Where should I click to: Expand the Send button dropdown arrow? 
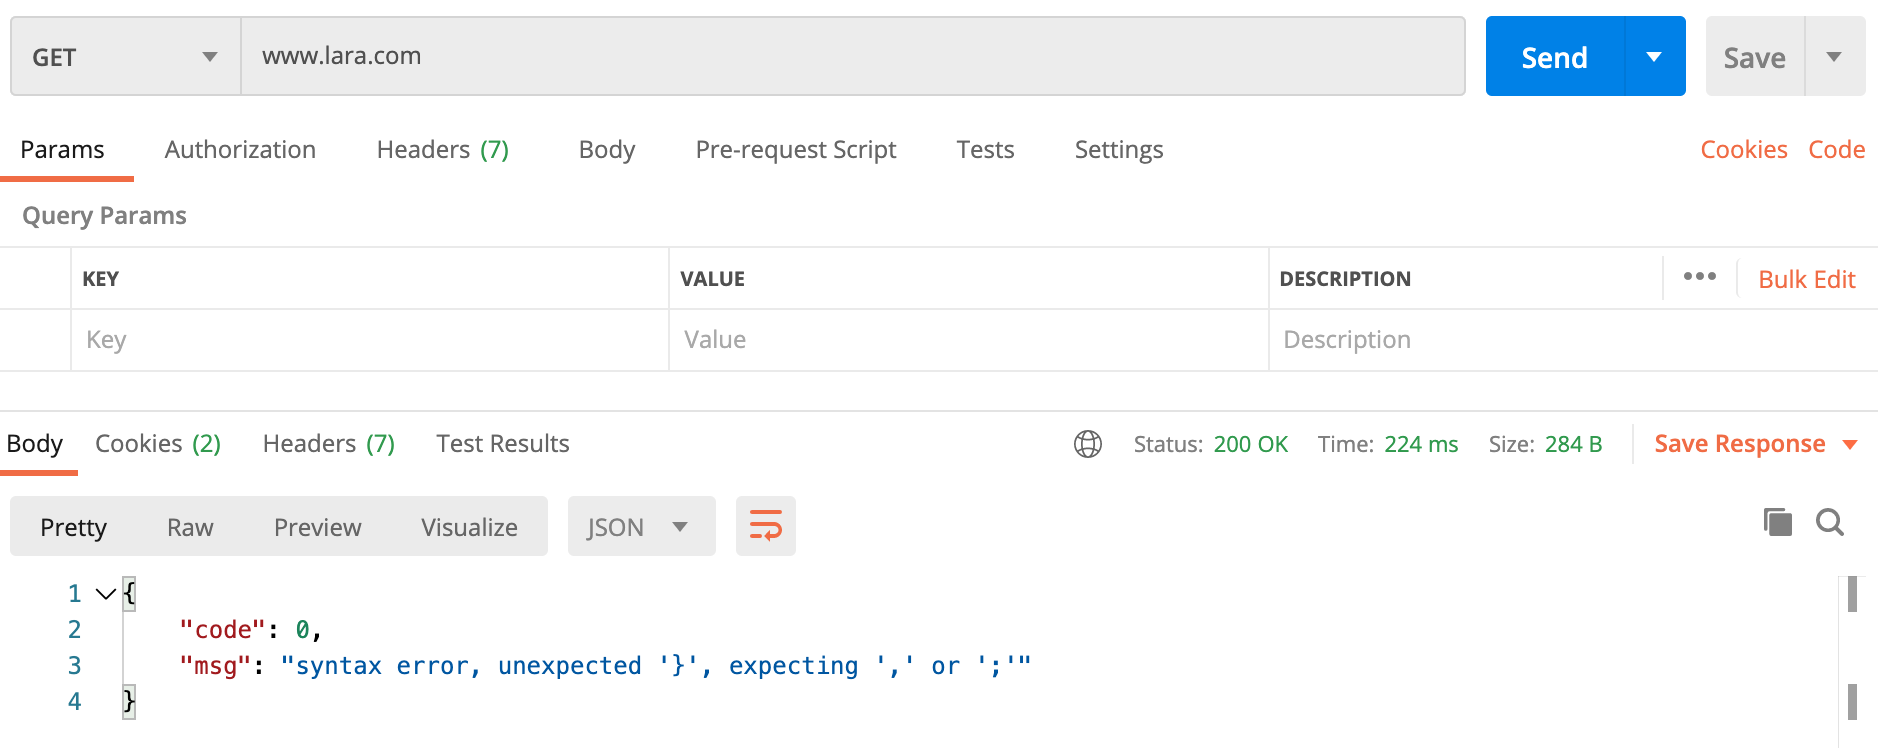coord(1654,57)
